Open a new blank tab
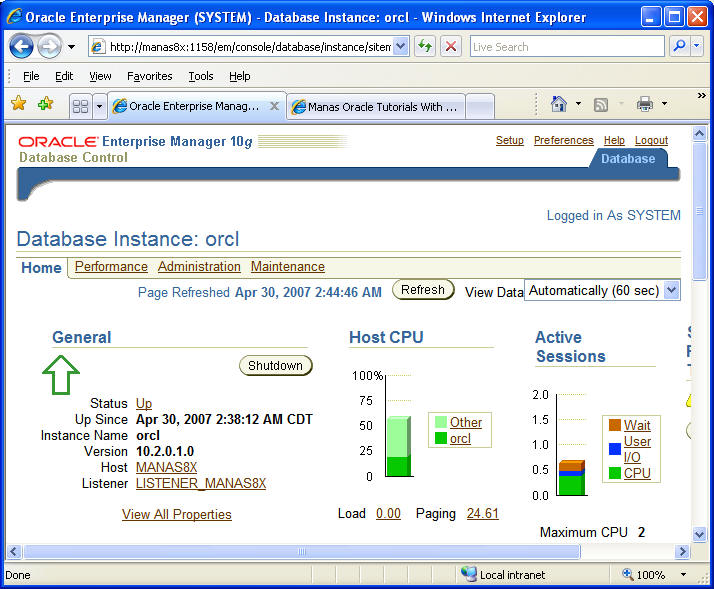714x589 pixels. pos(480,107)
